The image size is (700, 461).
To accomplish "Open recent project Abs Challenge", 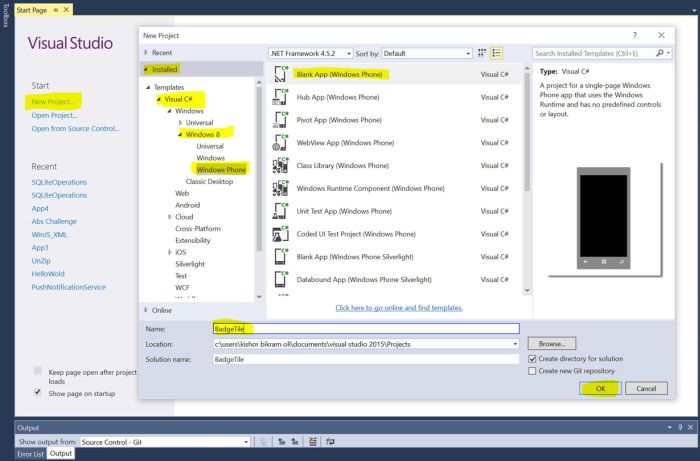I will (54, 221).
